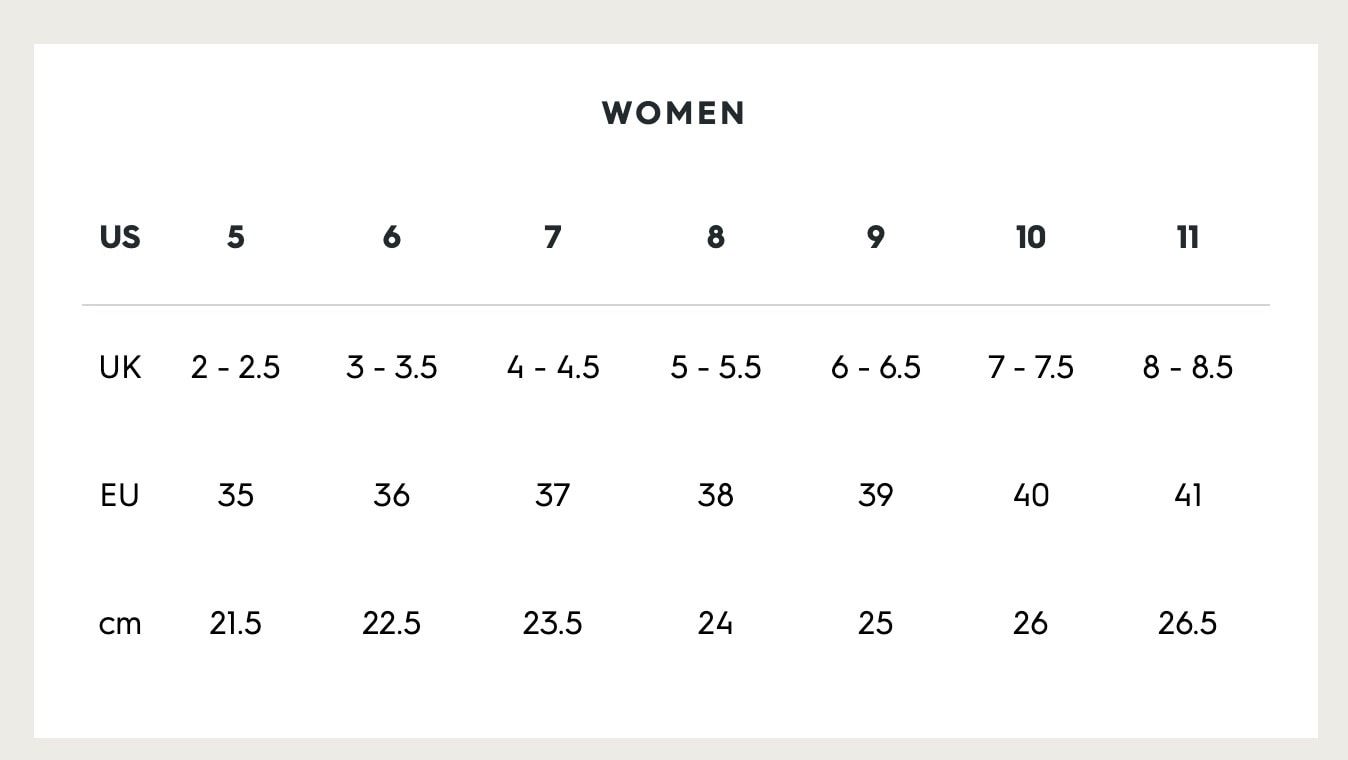Screen dimensions: 1348x760
Task: Choose US size 11 column header
Action: click(1187, 238)
